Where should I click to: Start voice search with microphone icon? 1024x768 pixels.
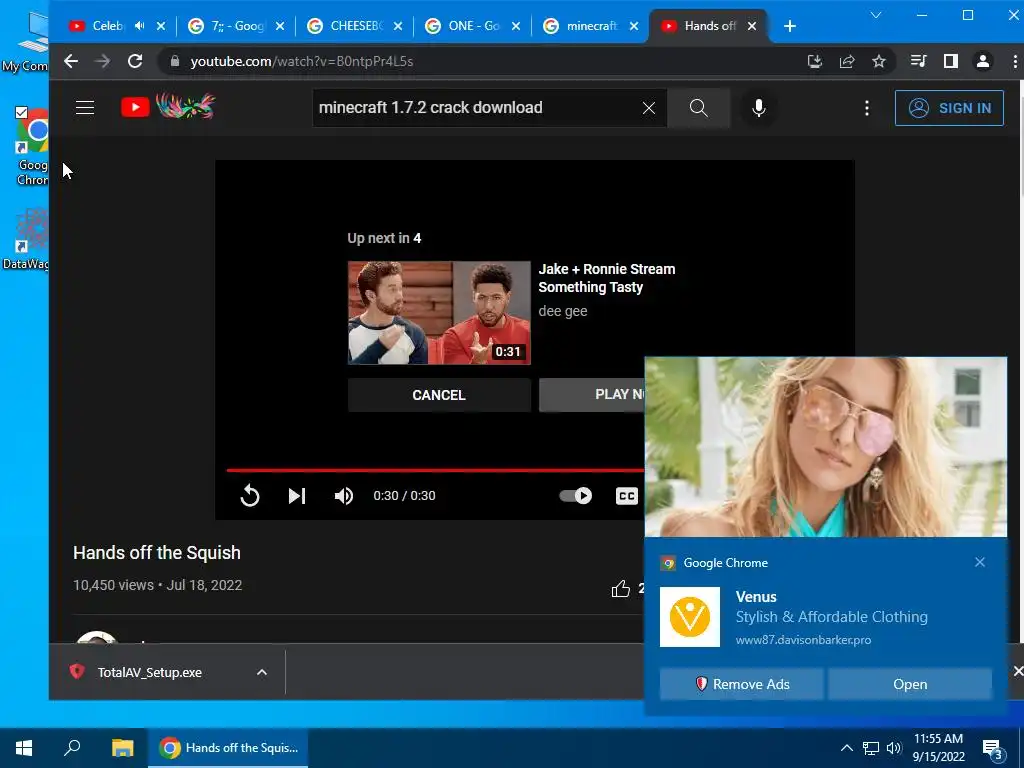pyautogui.click(x=758, y=108)
